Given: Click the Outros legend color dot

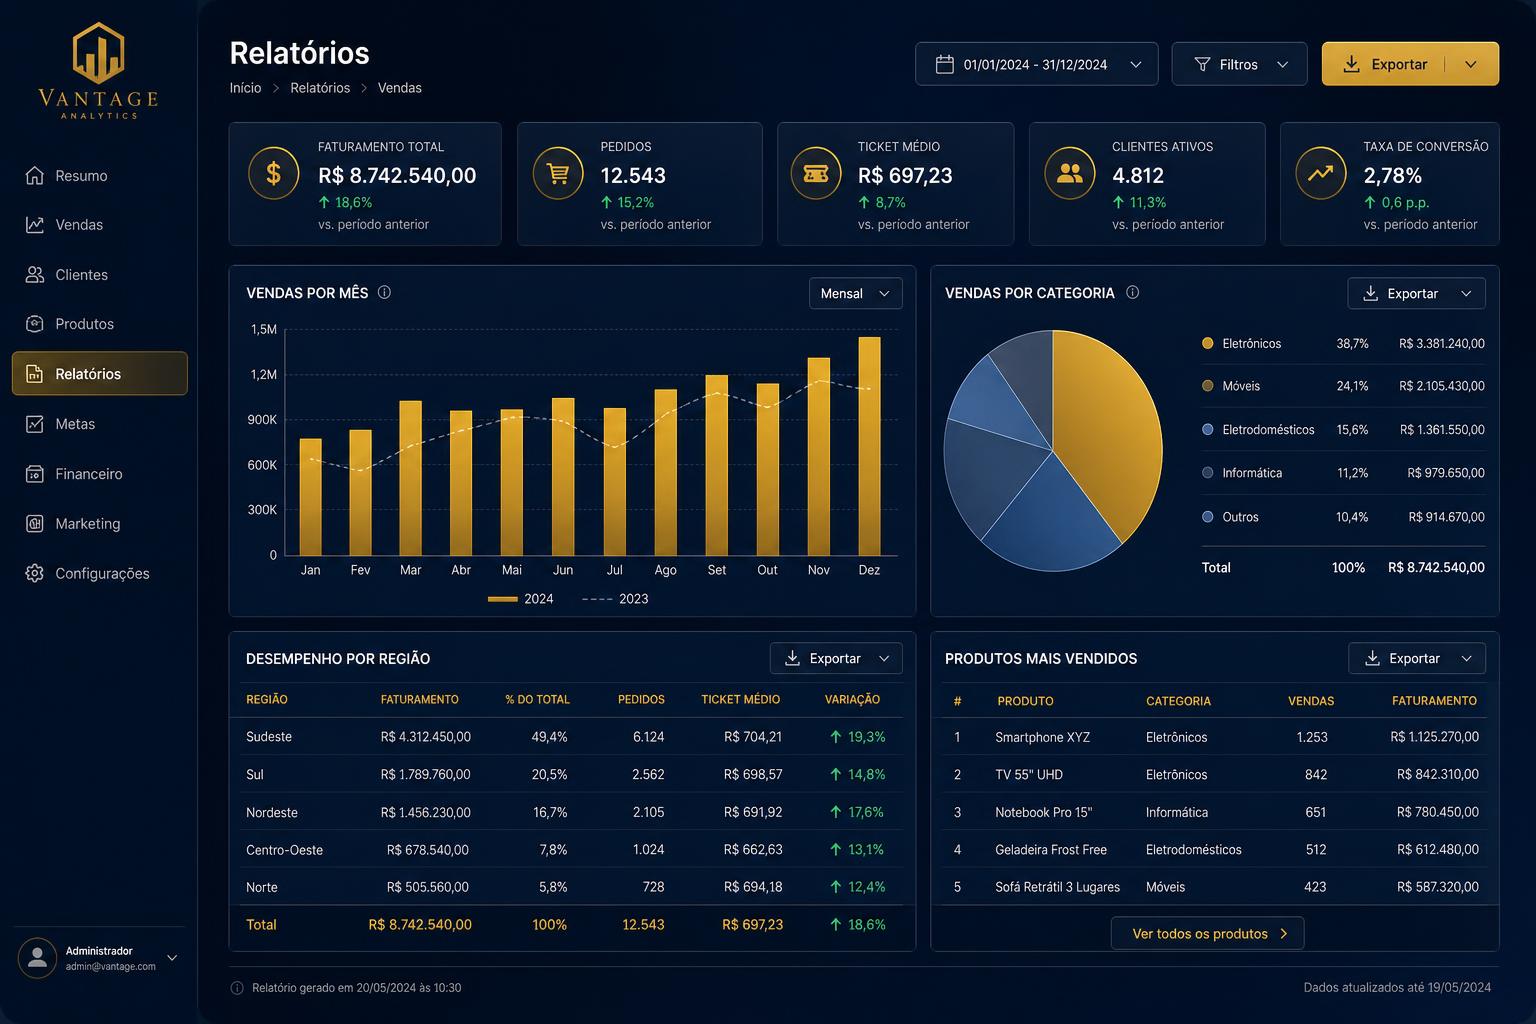Looking at the screenshot, I should point(1207,517).
